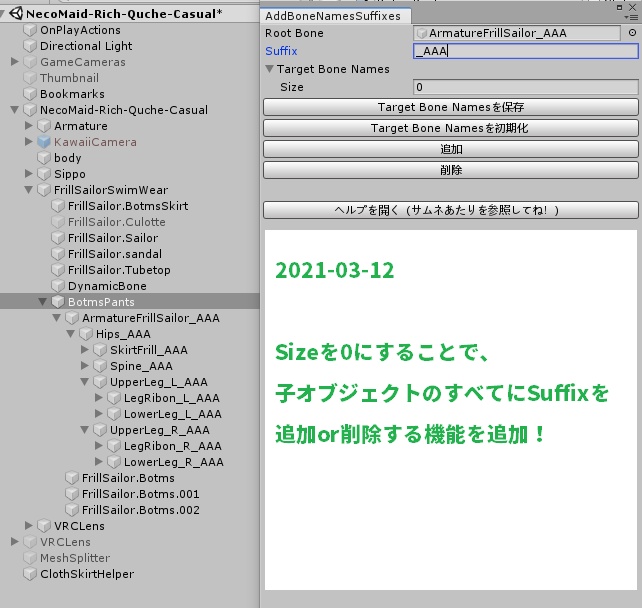
Task: Click the cube icon of SkirtFrill_AAA
Action: point(100,350)
